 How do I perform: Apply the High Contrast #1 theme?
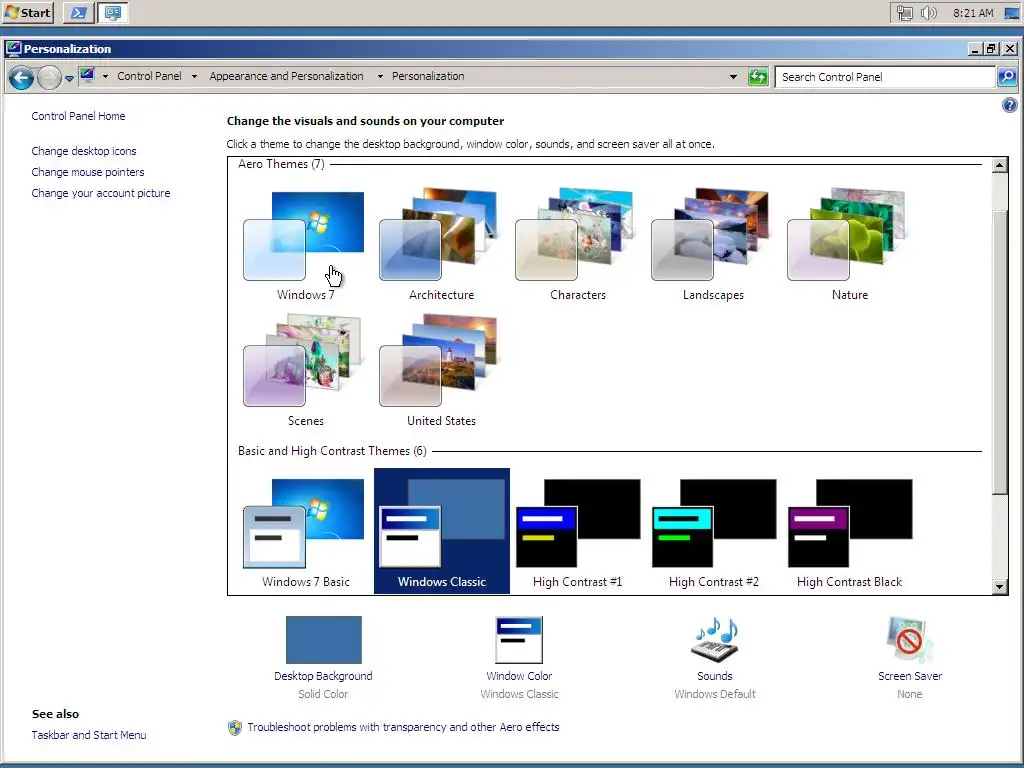coord(577,532)
